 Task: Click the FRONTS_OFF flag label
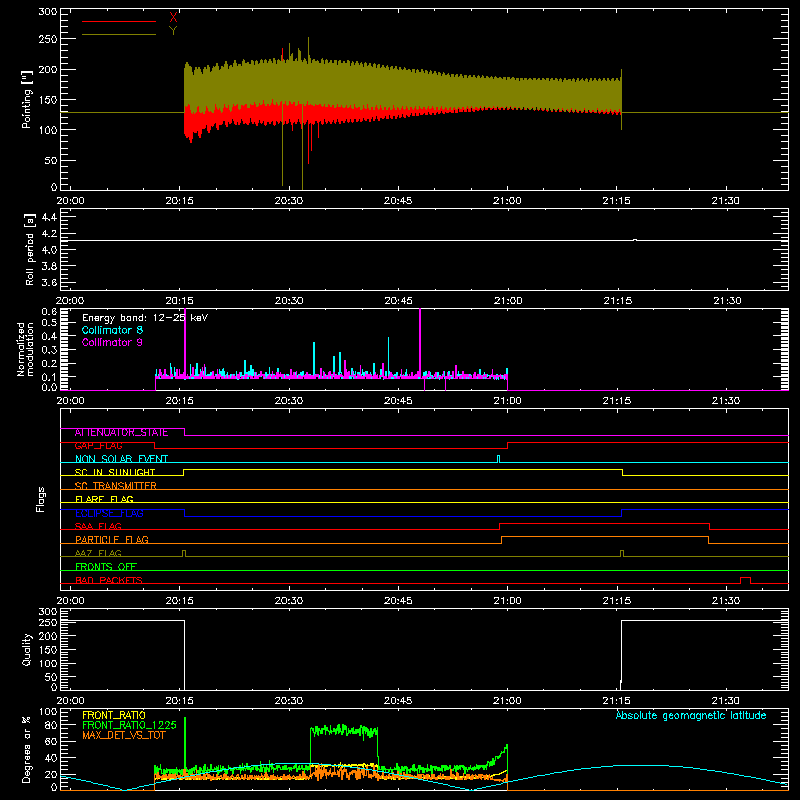(106, 567)
